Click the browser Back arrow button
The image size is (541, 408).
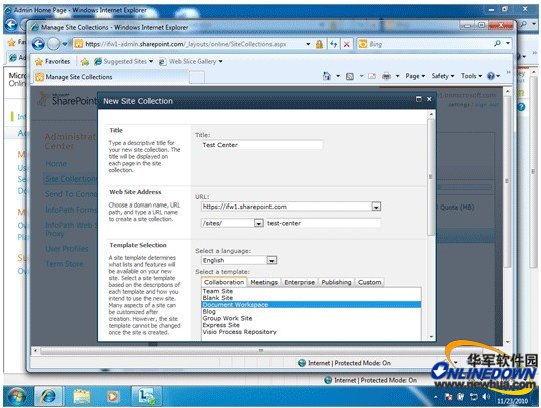38,44
